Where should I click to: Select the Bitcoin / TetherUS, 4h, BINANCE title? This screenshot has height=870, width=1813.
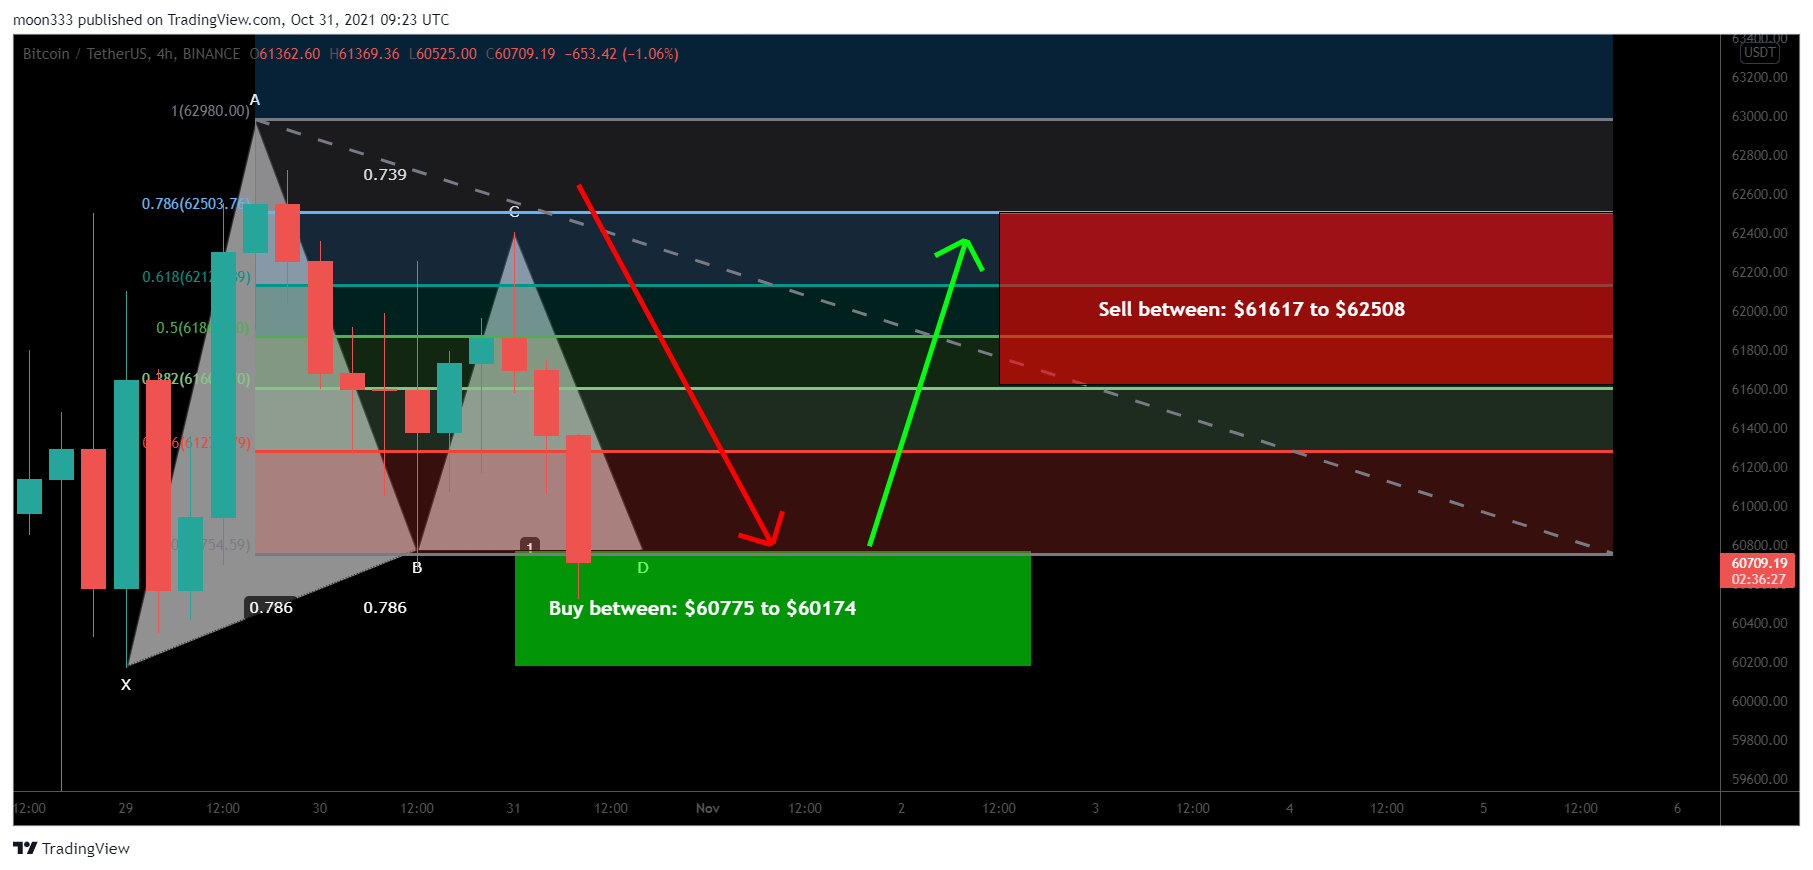point(132,54)
